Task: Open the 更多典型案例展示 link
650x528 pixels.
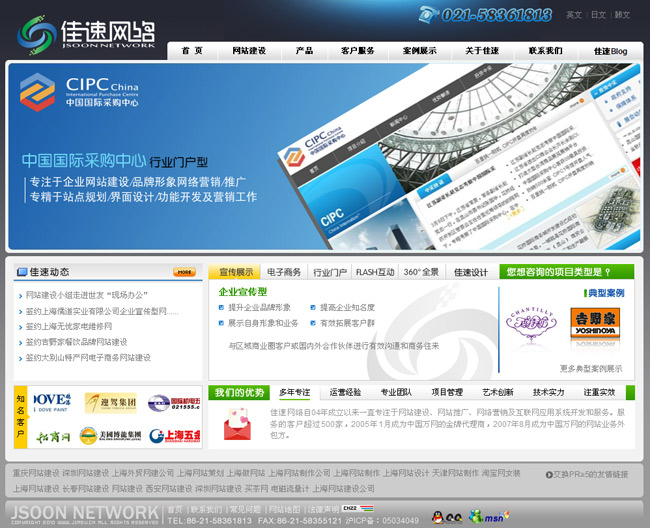Action: click(x=591, y=368)
